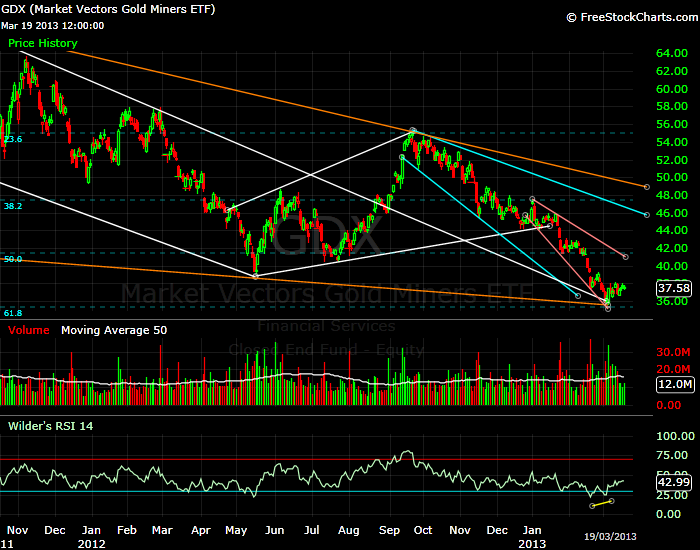Click the 20.0M volume axis label
The height and width of the screenshot is (550, 700).
[673, 369]
